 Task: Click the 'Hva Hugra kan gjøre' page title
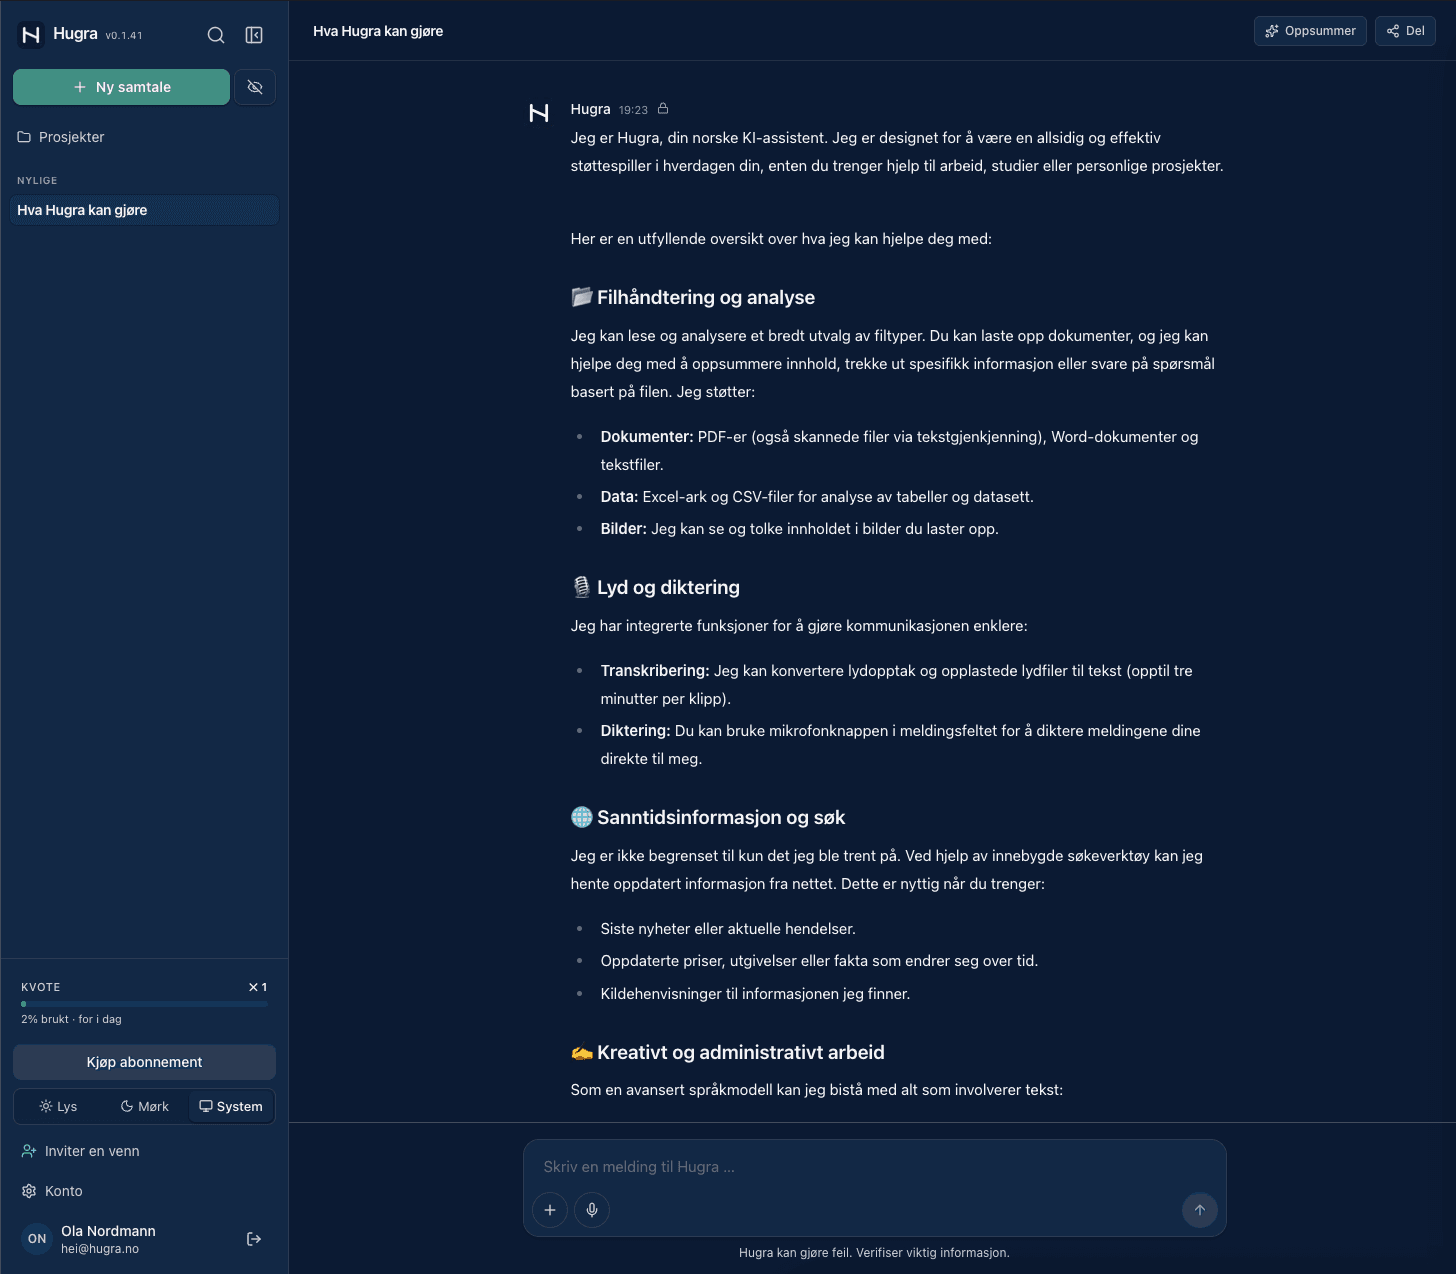tap(378, 31)
